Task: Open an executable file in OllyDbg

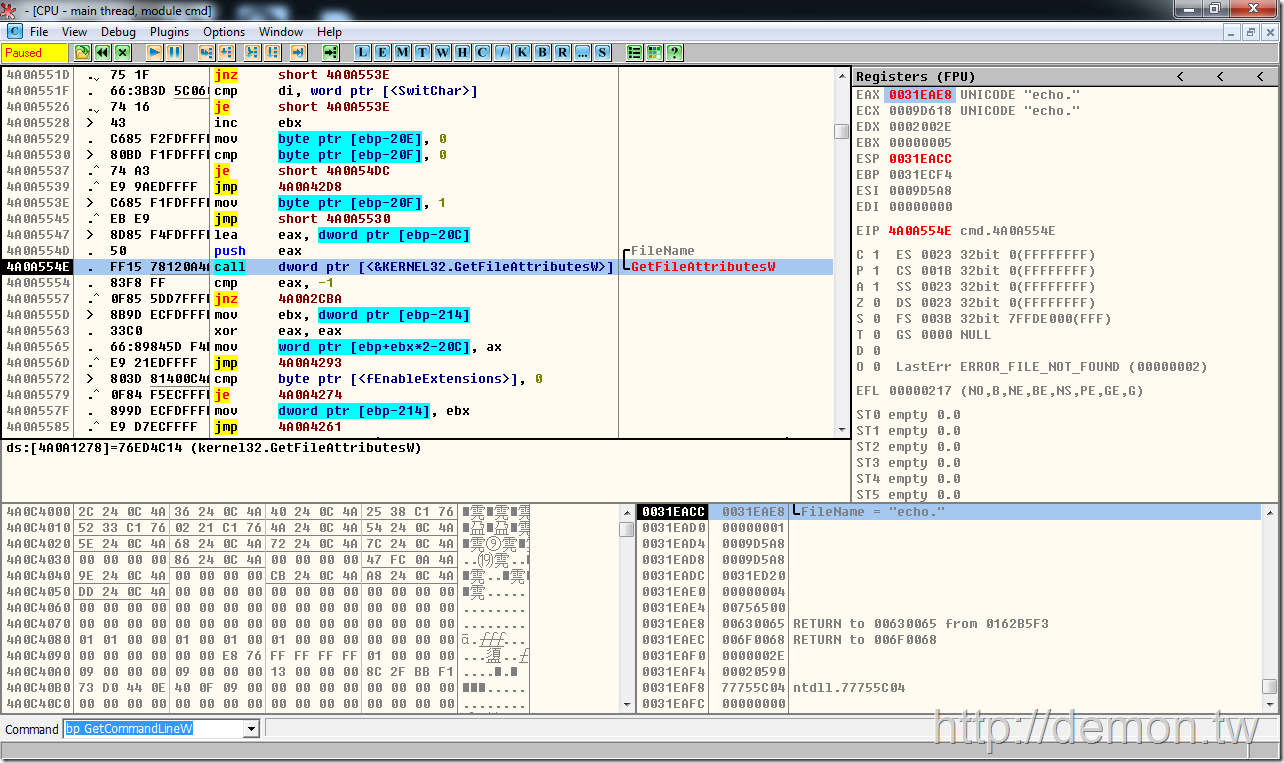Action: coord(83,52)
